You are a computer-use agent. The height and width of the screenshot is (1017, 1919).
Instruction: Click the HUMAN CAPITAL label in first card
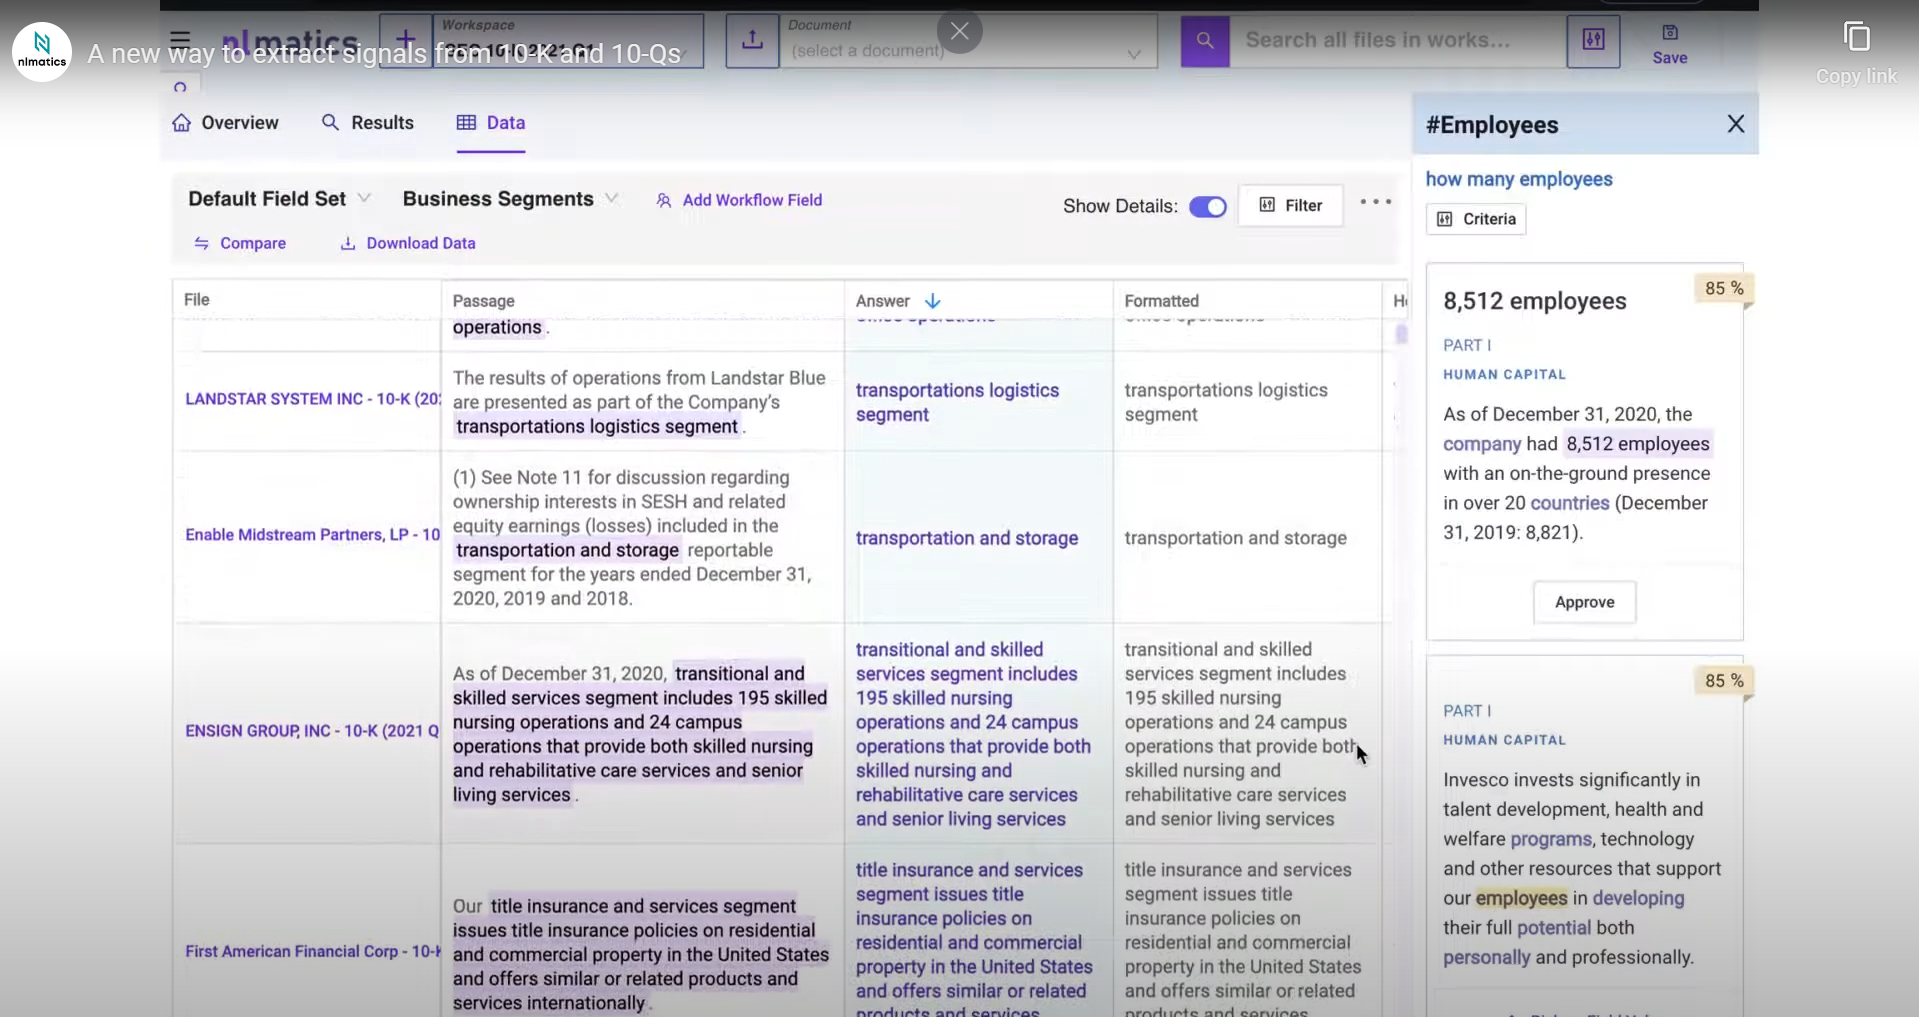(x=1504, y=374)
